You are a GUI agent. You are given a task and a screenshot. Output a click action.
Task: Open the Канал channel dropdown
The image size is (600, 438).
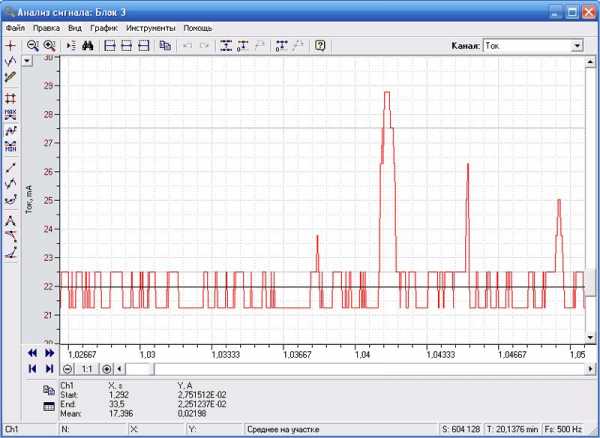coord(577,46)
